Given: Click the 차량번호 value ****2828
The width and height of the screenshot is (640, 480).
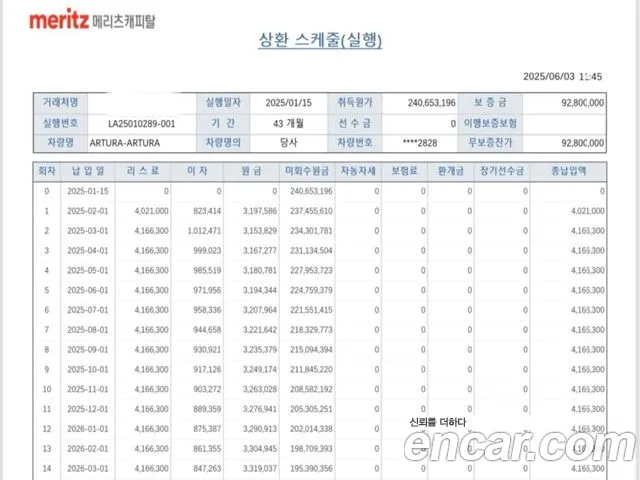Looking at the screenshot, I should 419,143.
